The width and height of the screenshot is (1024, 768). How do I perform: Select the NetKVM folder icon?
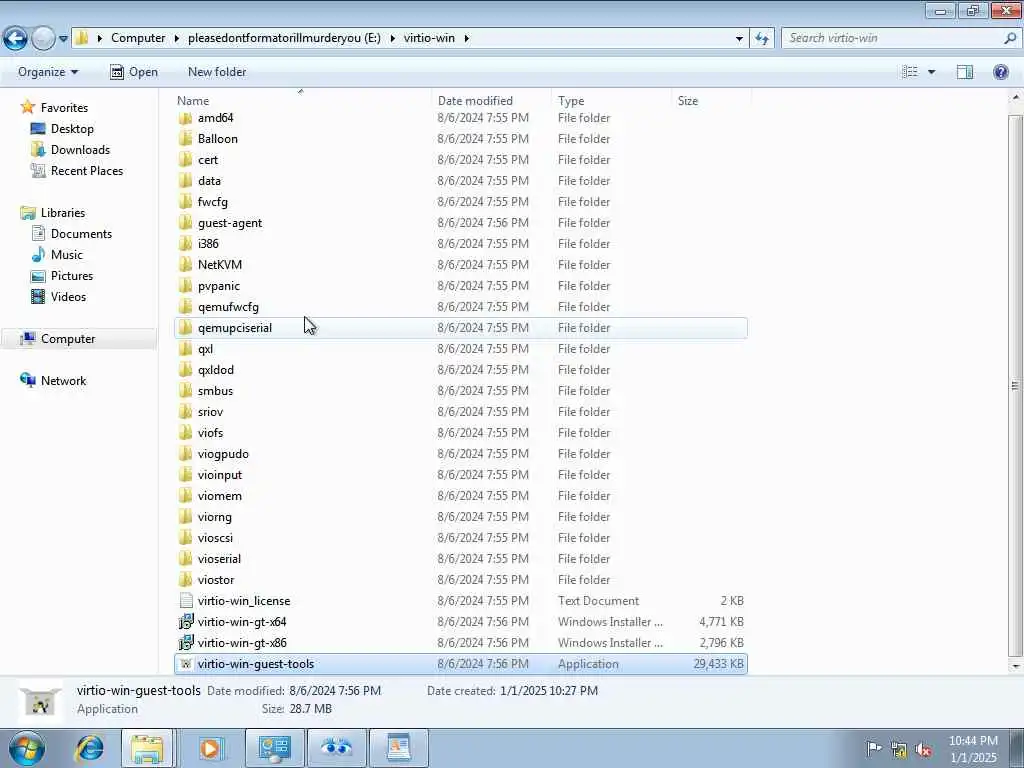185,264
